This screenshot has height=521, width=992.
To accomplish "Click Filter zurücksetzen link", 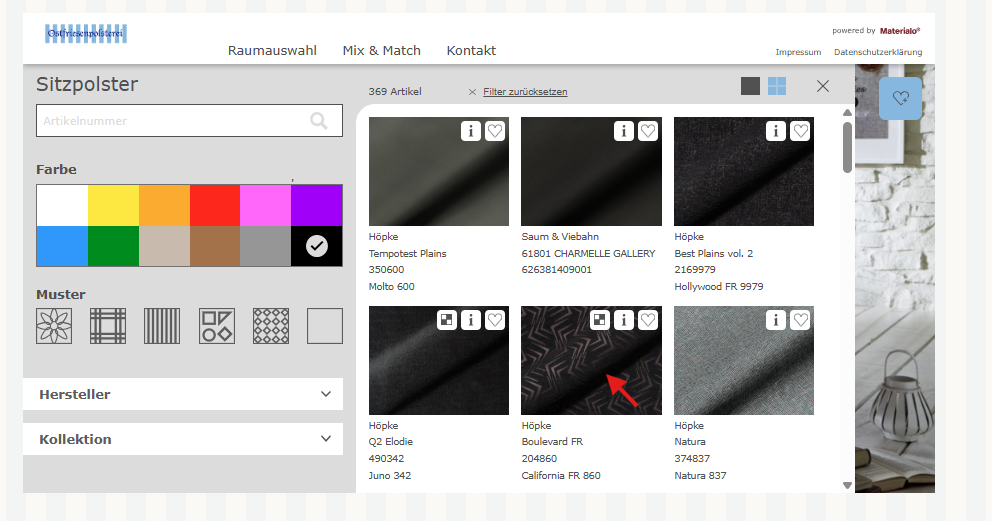I will [x=525, y=92].
